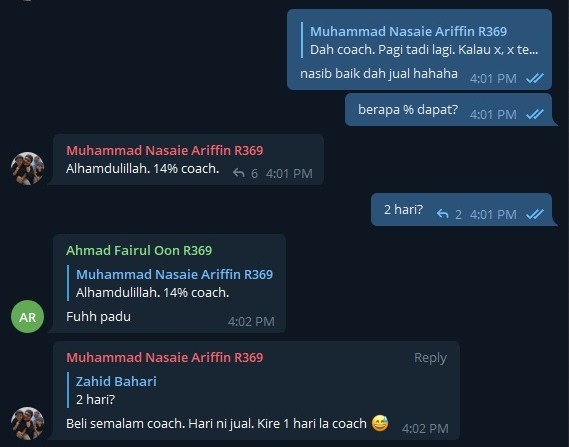Click the sweat-smile emoji in last message
The image size is (569, 447).
380,423
